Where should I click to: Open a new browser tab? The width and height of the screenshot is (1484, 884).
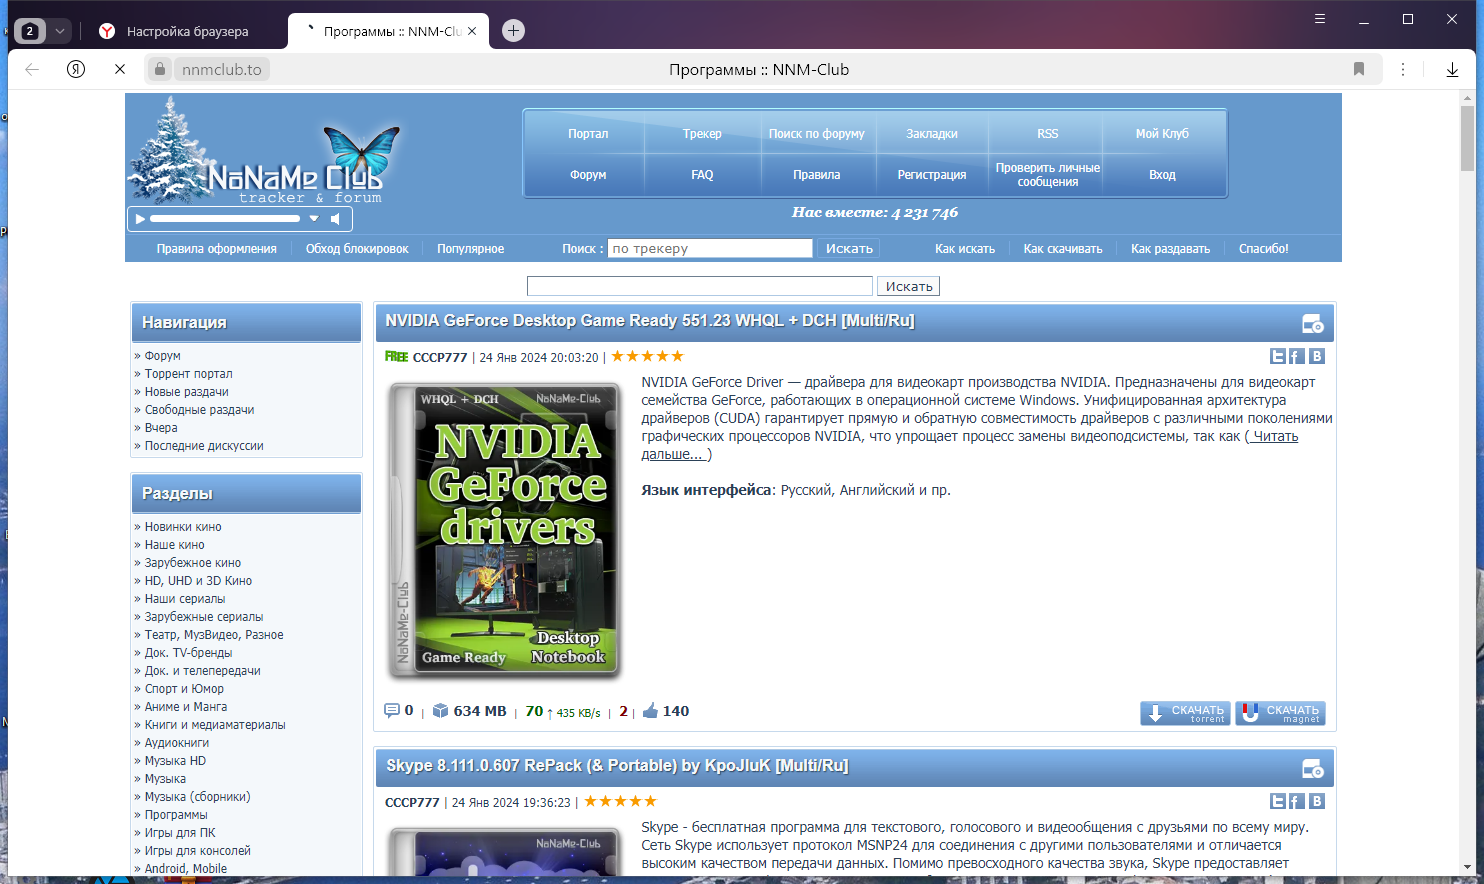click(513, 31)
